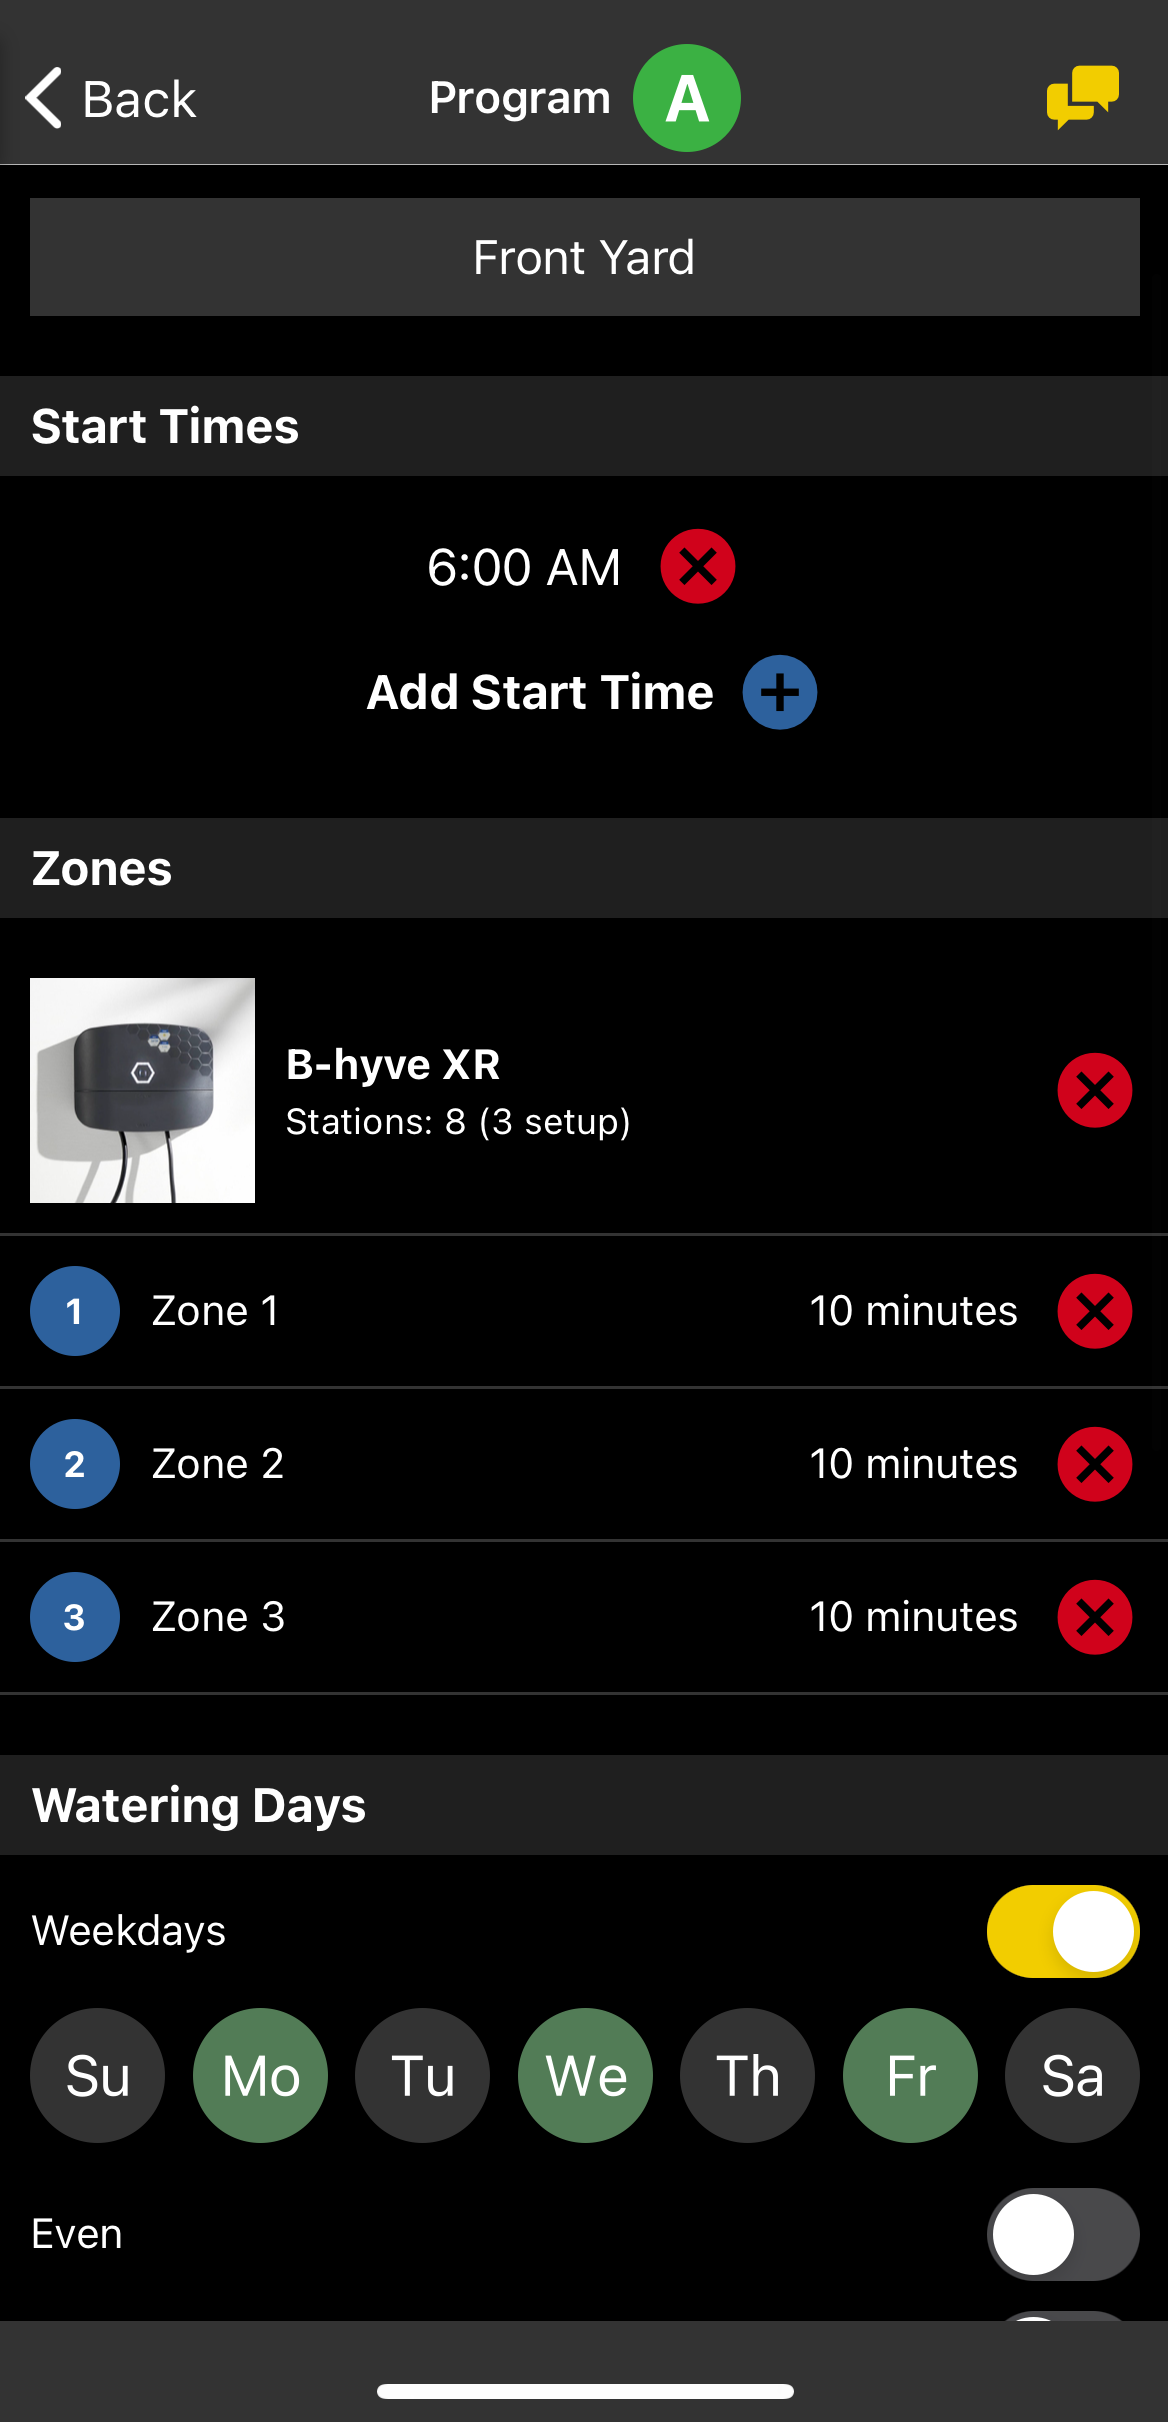Viewport: 1168px width, 2422px height.
Task: Go back using the Back button
Action: (x=110, y=98)
